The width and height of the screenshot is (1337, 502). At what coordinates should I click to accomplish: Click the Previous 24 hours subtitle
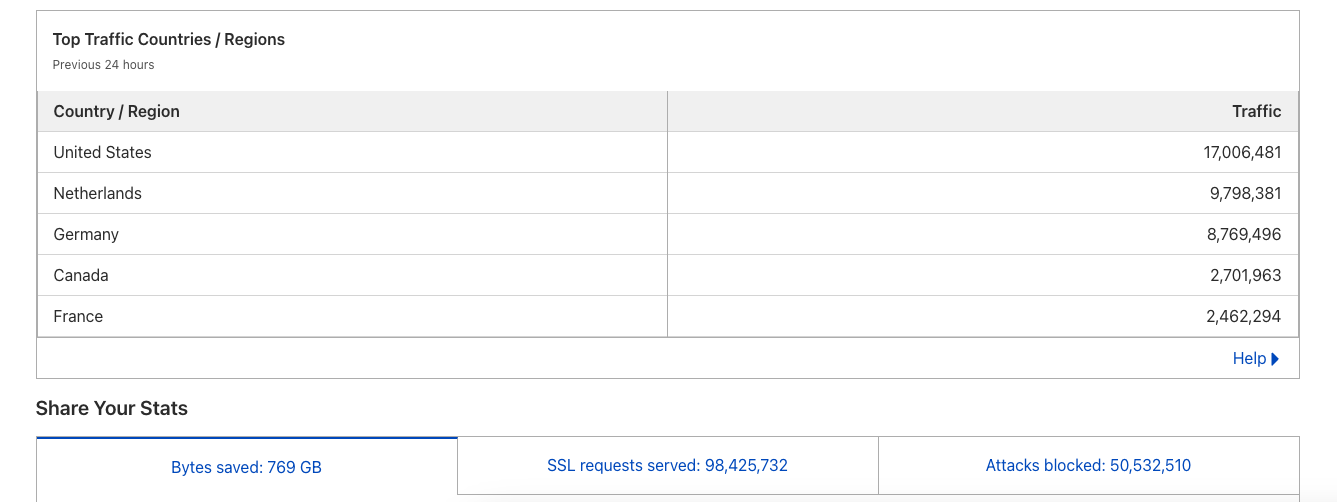pos(104,65)
